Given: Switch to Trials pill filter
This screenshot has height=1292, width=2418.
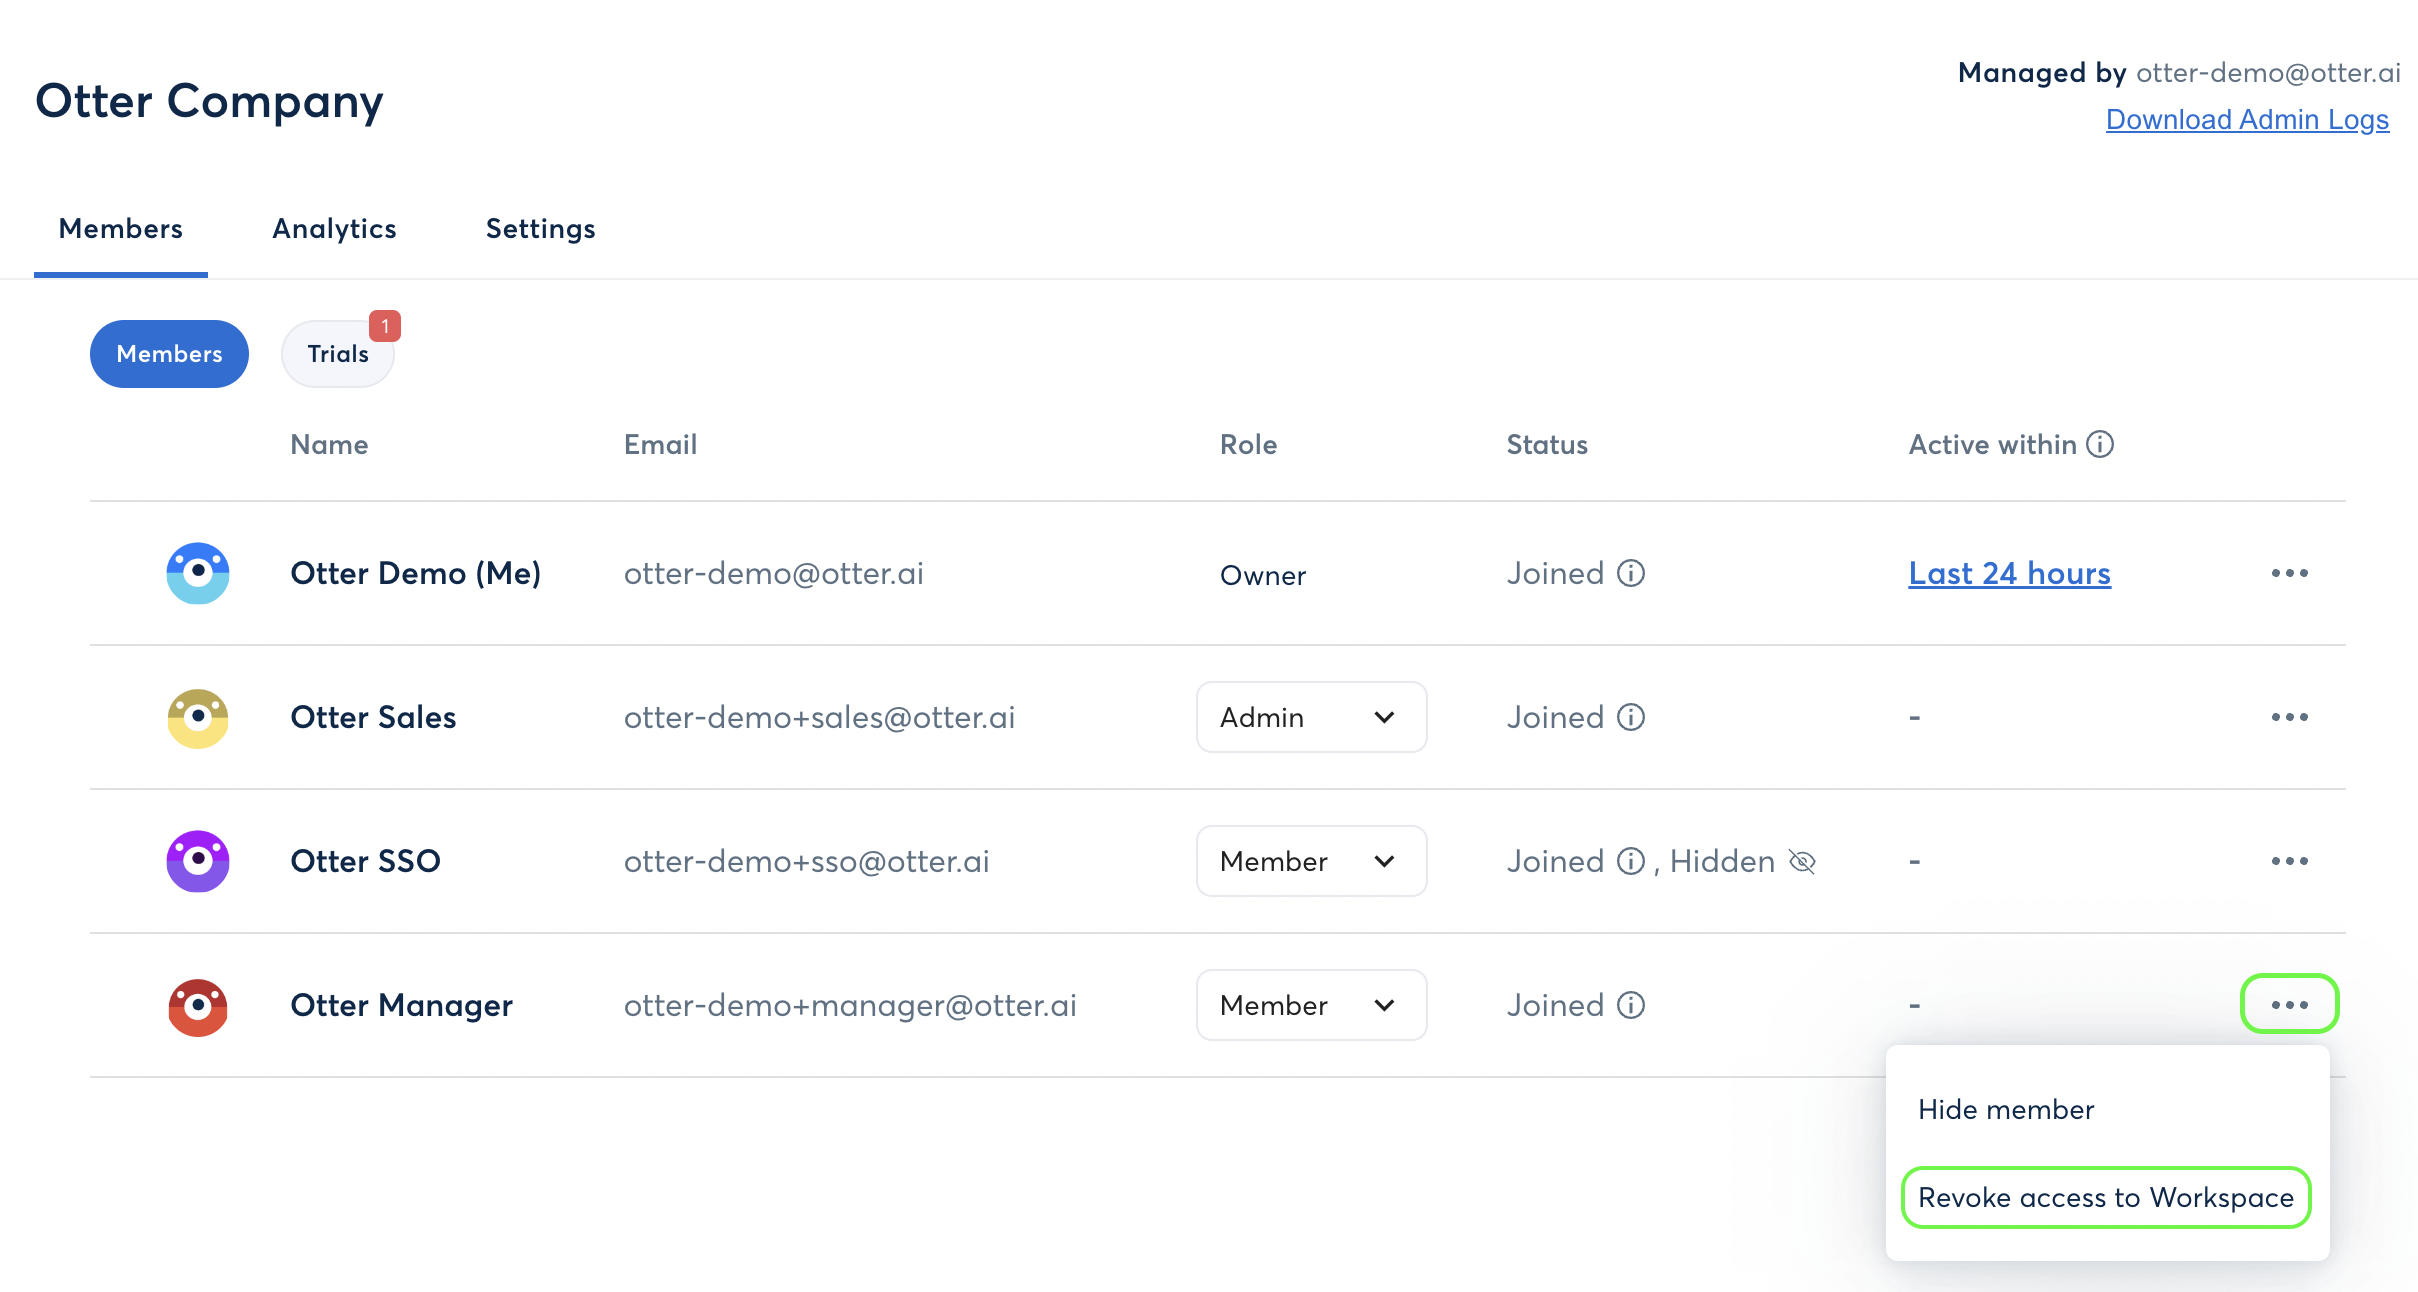Looking at the screenshot, I should click(338, 354).
